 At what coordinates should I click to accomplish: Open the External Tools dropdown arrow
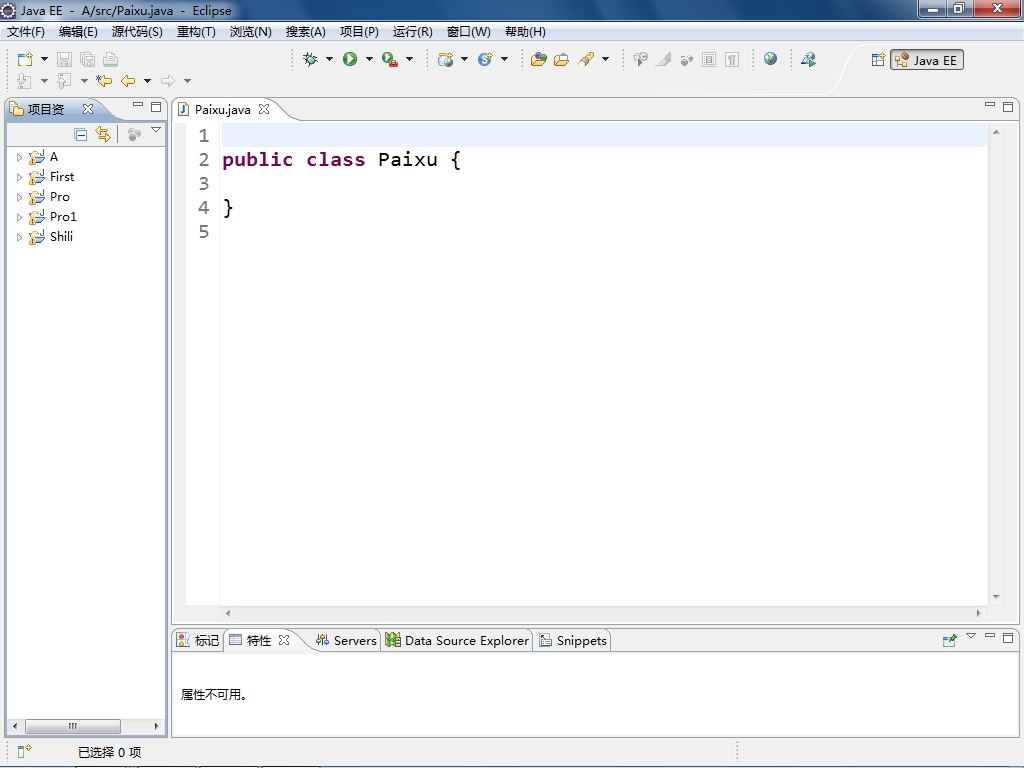[409, 59]
